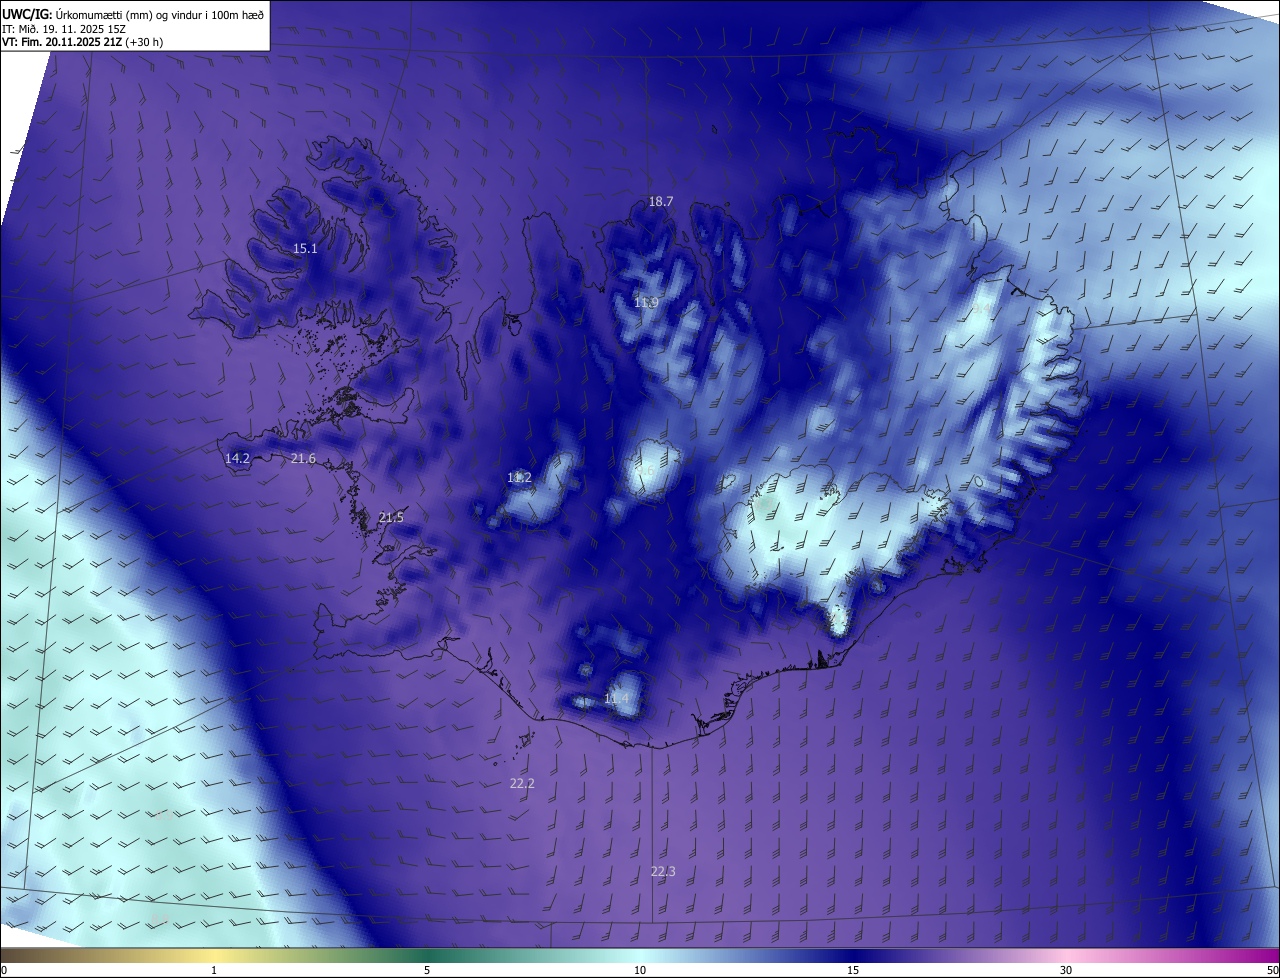The width and height of the screenshot is (1280, 978).
Task: Click the 21.5 value label on the map
Action: tap(391, 518)
